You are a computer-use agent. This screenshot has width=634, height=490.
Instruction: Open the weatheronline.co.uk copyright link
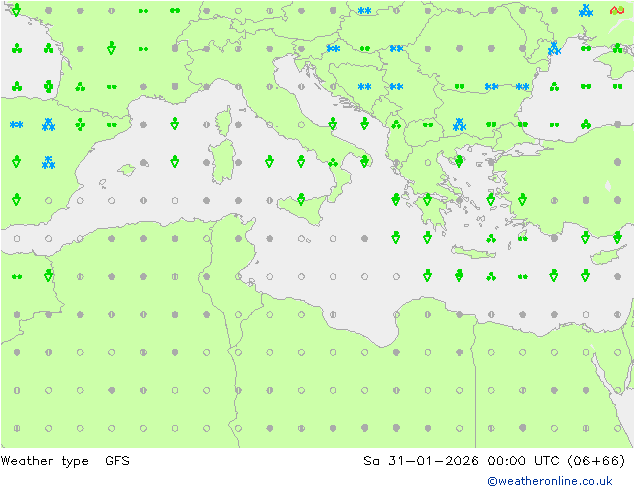550,481
